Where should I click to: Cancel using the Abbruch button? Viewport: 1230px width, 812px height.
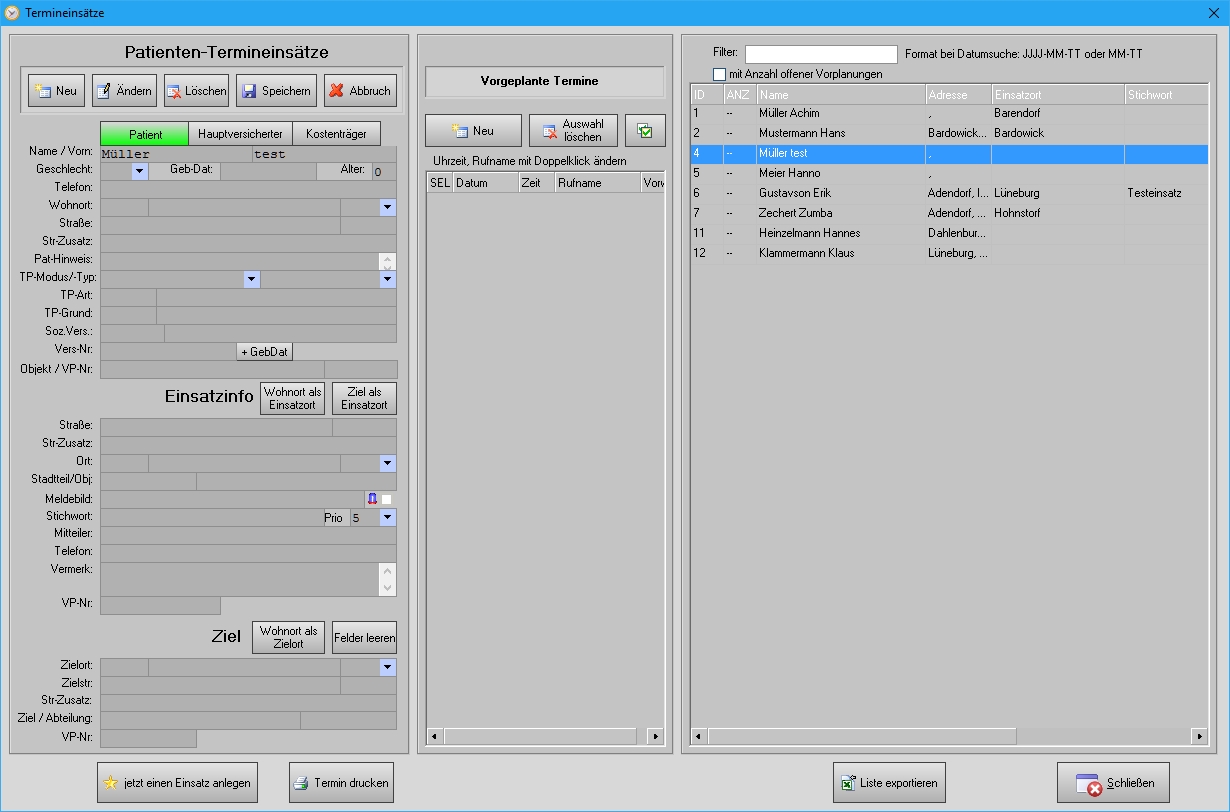[360, 91]
